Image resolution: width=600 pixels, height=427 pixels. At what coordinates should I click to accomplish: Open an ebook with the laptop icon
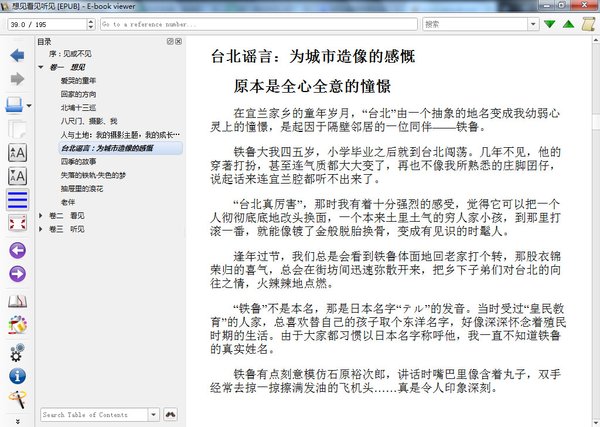(x=15, y=105)
